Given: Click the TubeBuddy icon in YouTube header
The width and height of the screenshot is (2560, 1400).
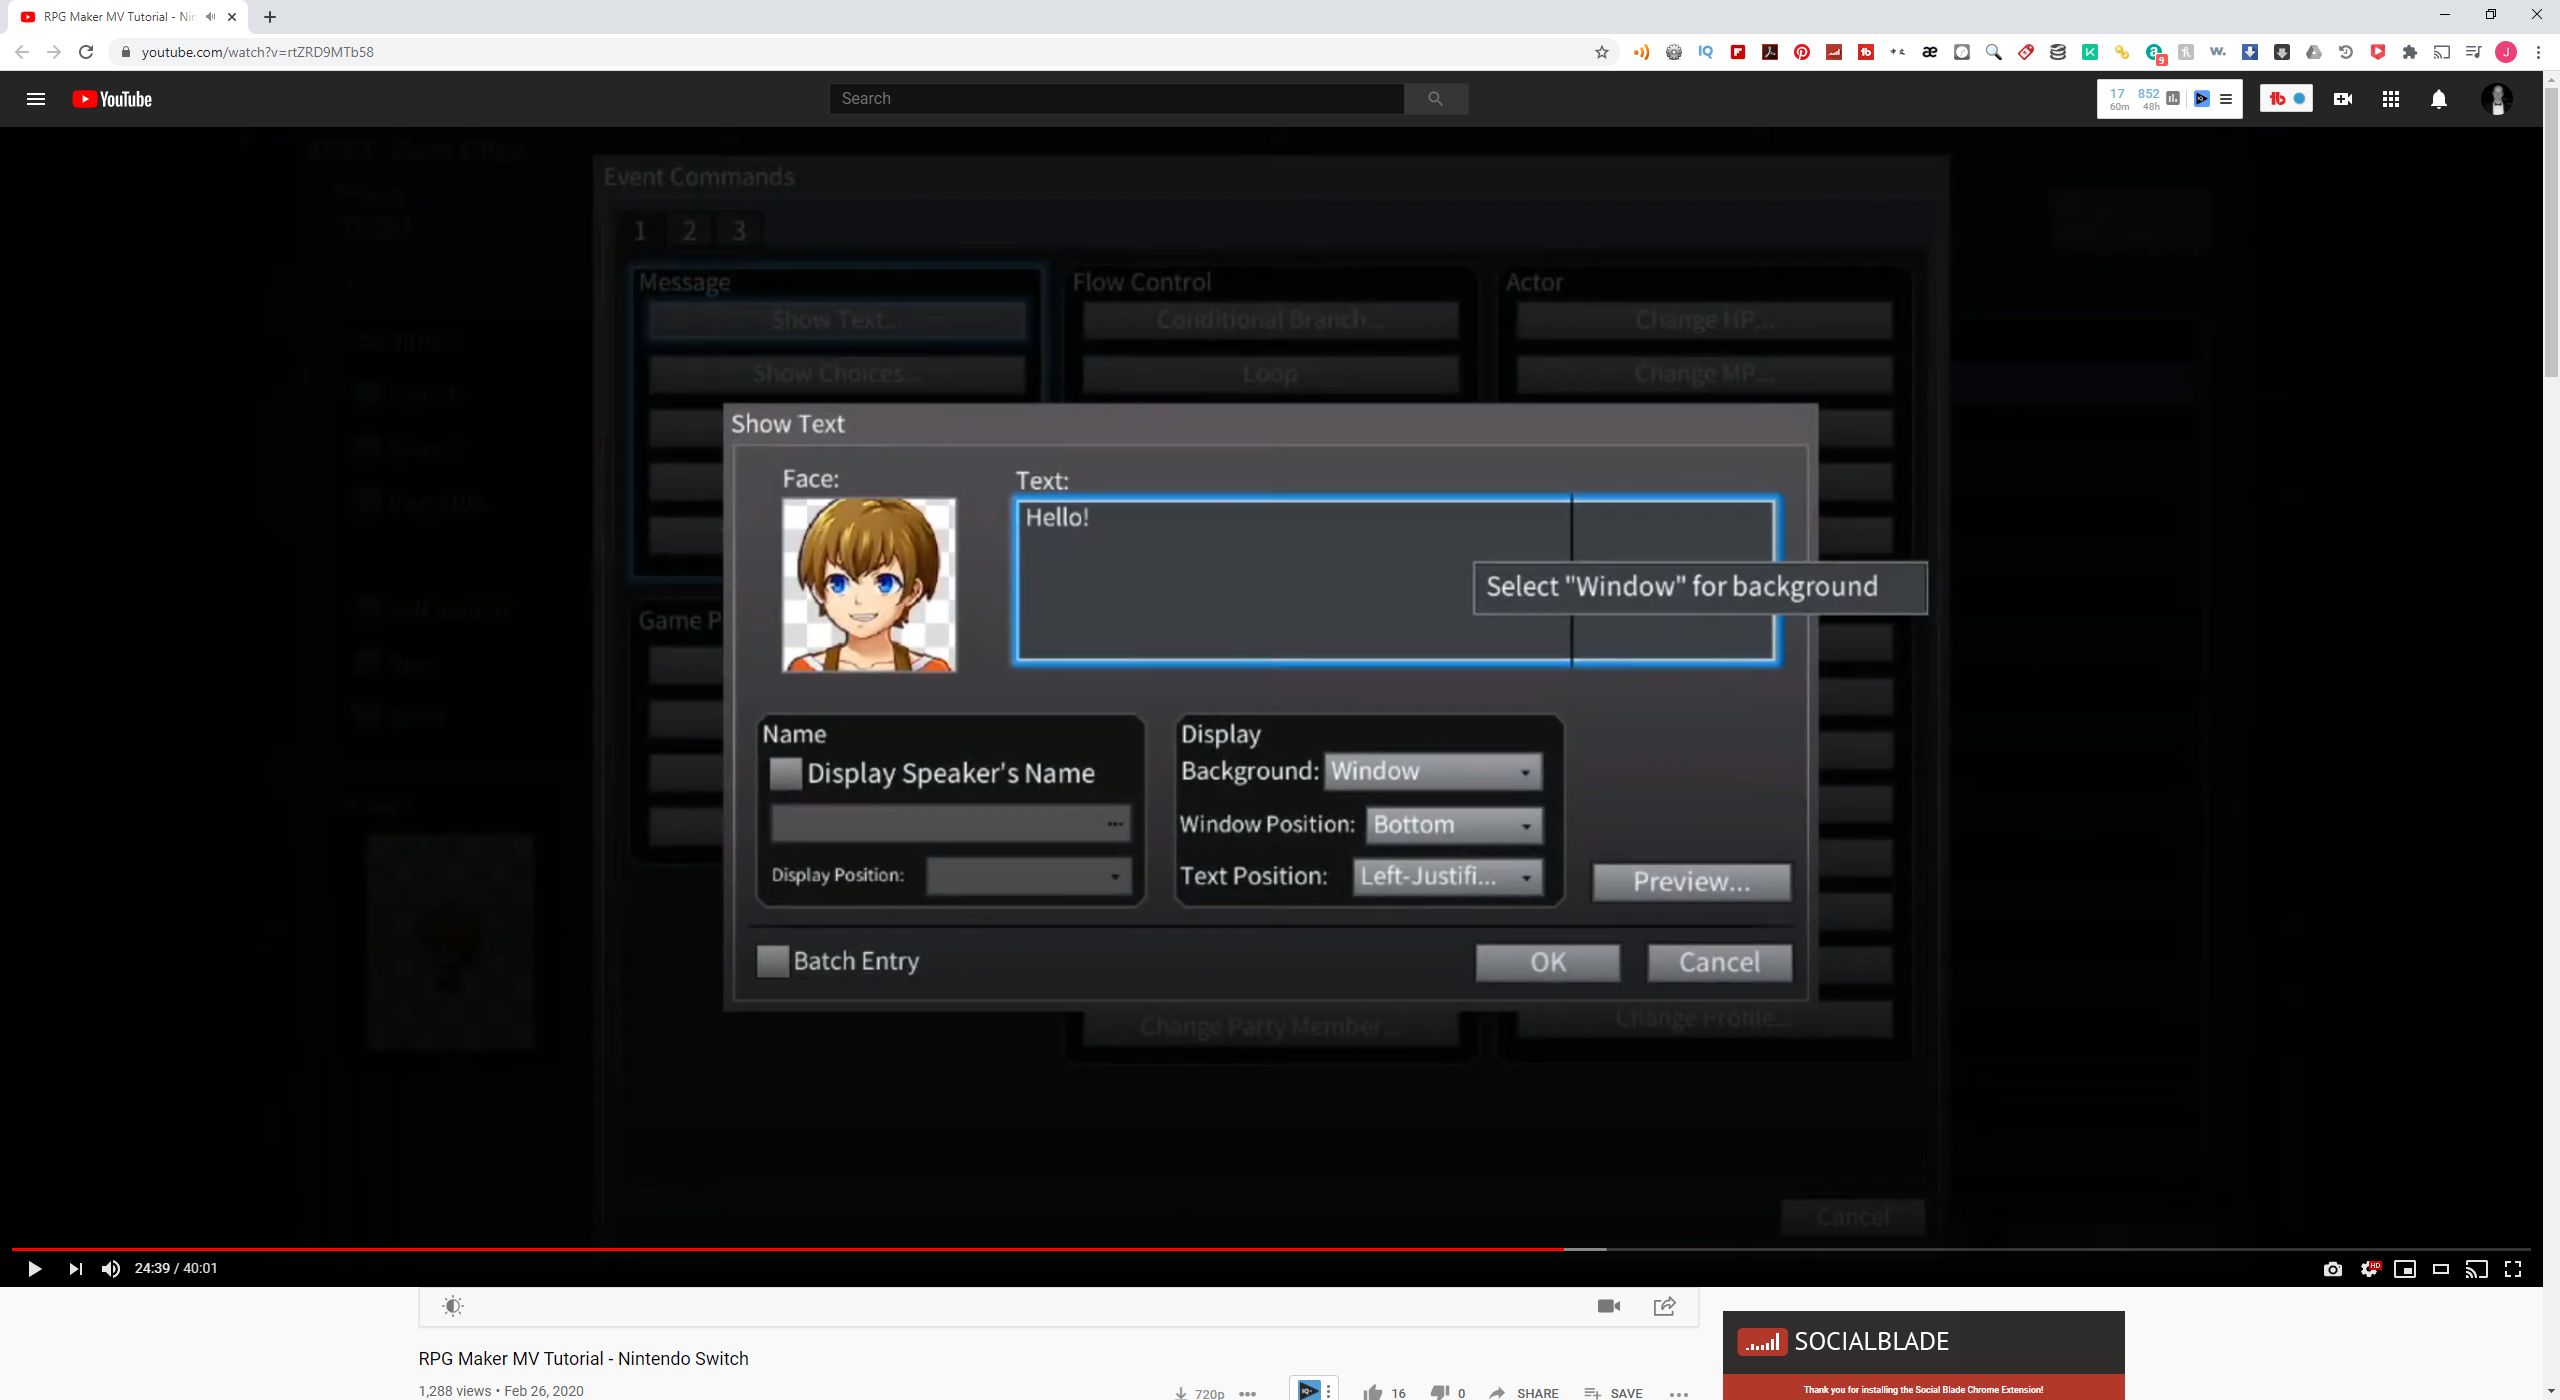Looking at the screenshot, I should point(2277,99).
